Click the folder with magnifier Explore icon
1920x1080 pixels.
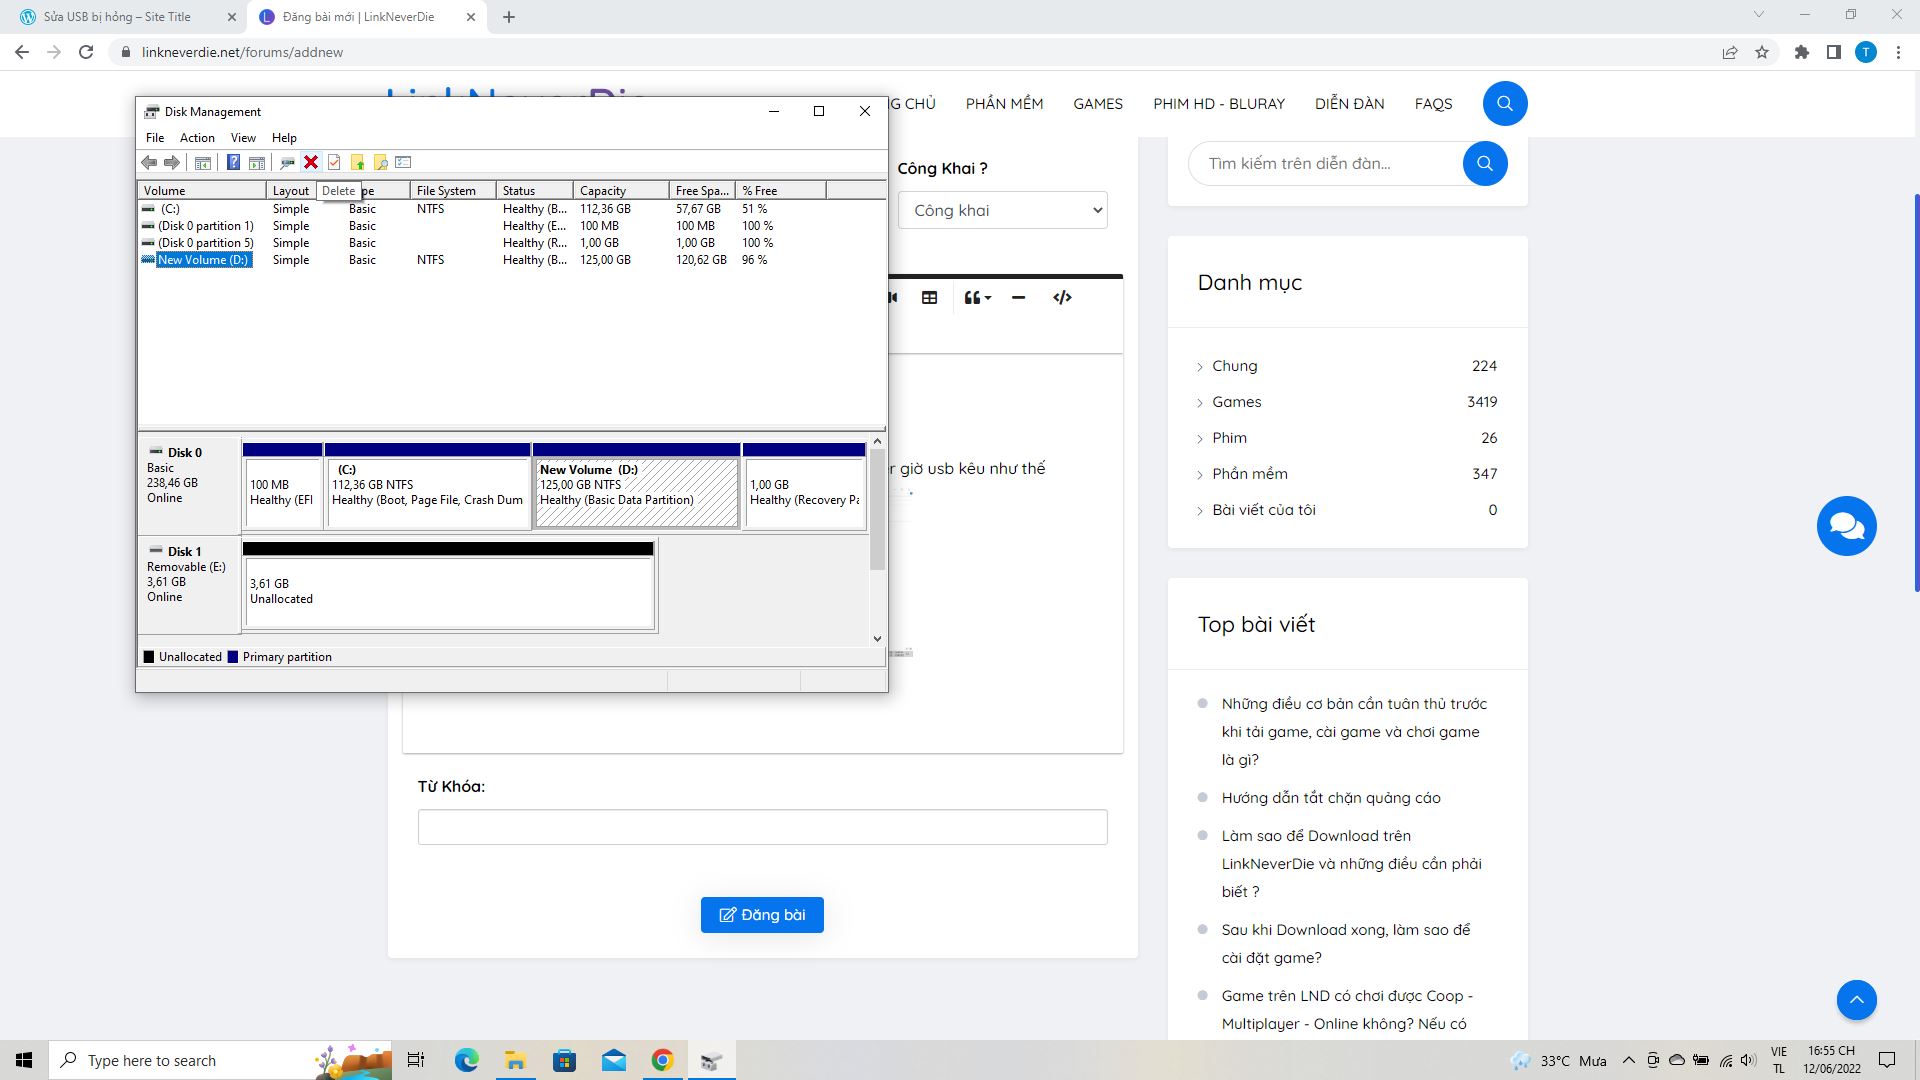[380, 162]
